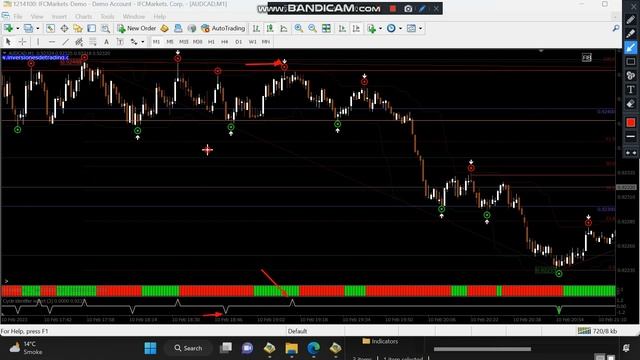
Task: Open the search magnifier in toolbar
Action: tap(616, 28)
